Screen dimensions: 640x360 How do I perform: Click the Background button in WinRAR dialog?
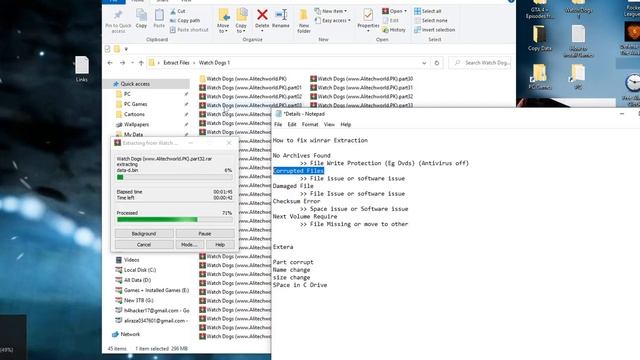coord(144,233)
